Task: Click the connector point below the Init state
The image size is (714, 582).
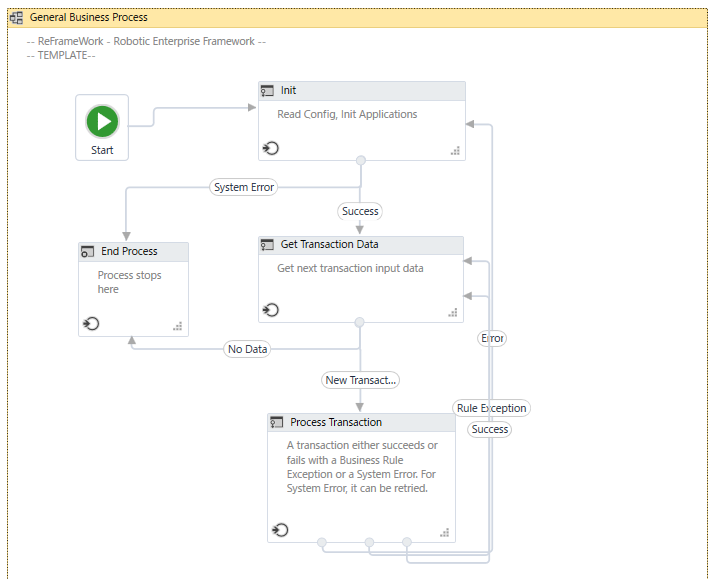Action: click(361, 160)
